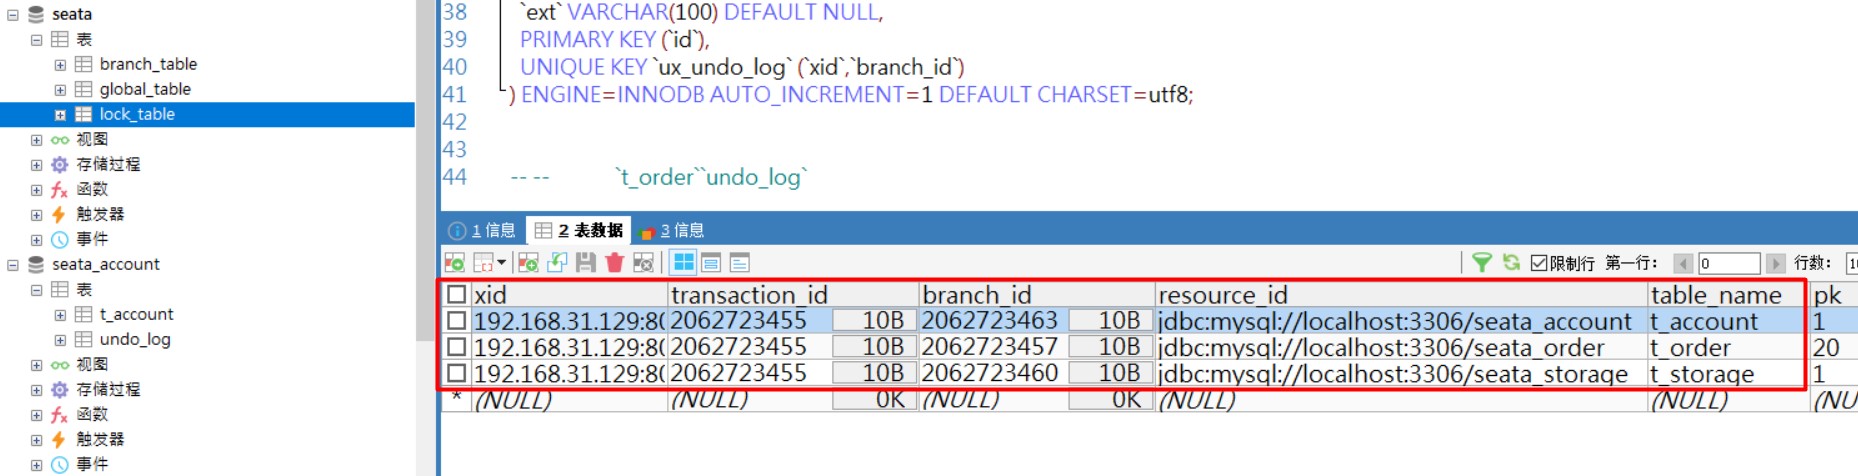Click the 函数 fx icon under seata
Screen dimensions: 1858x476
point(60,189)
